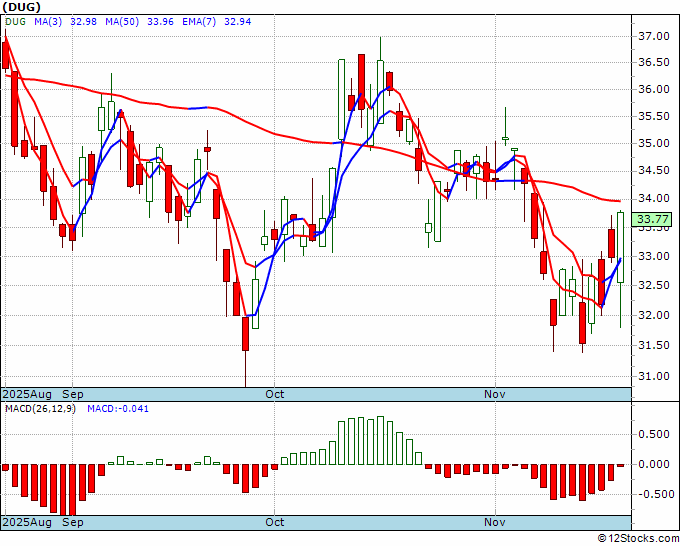Click the EMA(7) value 32.94
The width and height of the screenshot is (680, 546).
pyautogui.click(x=238, y=22)
